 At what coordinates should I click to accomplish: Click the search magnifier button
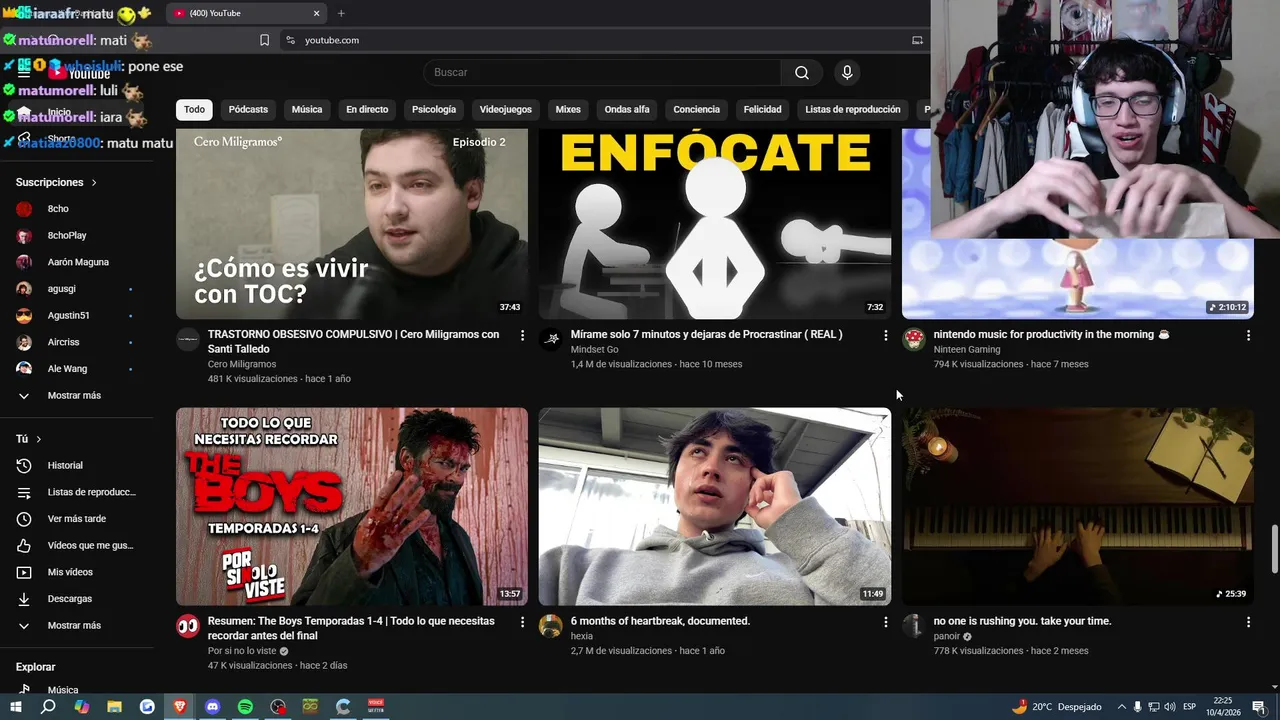802,72
